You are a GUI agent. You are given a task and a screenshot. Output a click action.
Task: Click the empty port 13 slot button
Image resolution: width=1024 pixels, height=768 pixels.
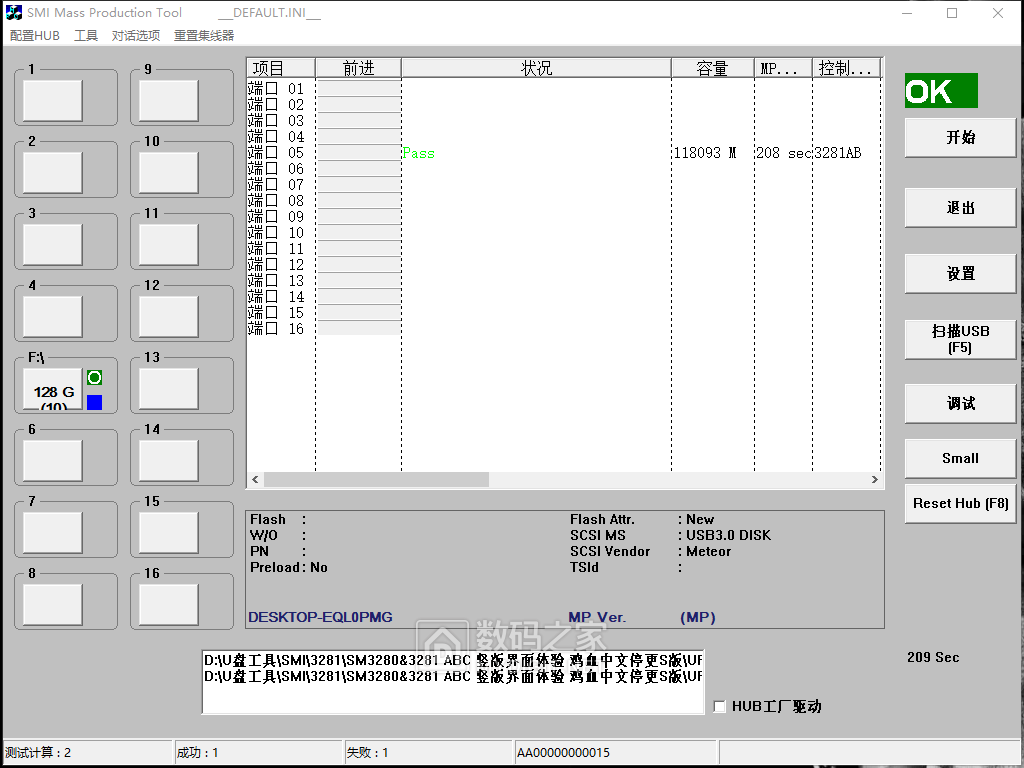168,389
